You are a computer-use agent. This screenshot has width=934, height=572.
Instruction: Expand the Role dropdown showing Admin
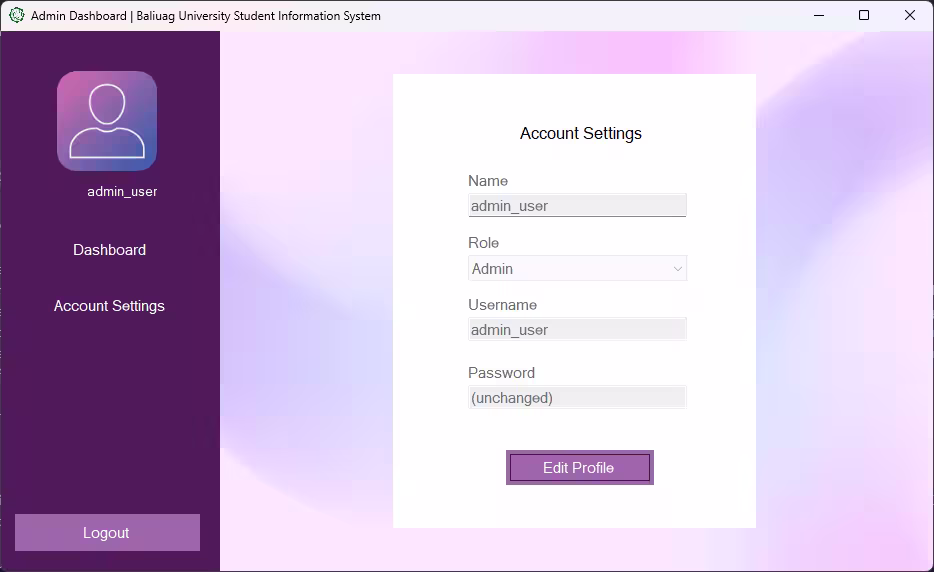coord(577,269)
